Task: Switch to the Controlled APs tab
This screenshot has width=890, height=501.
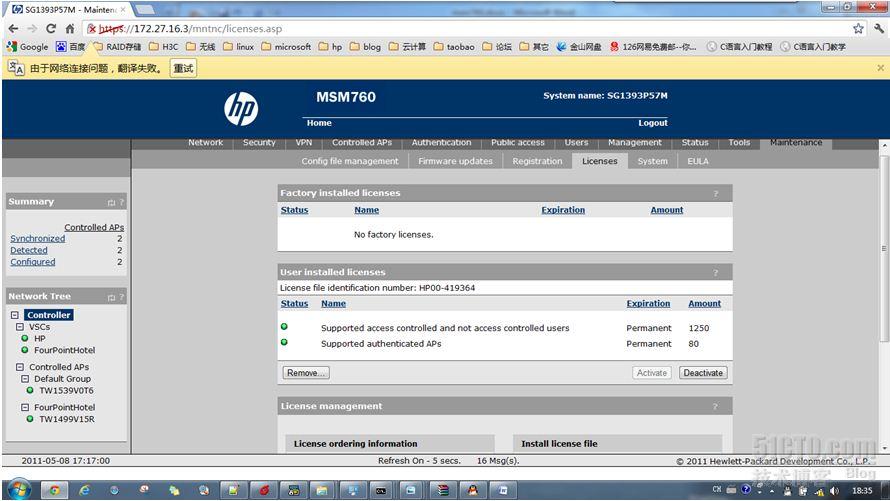Action: (x=362, y=142)
